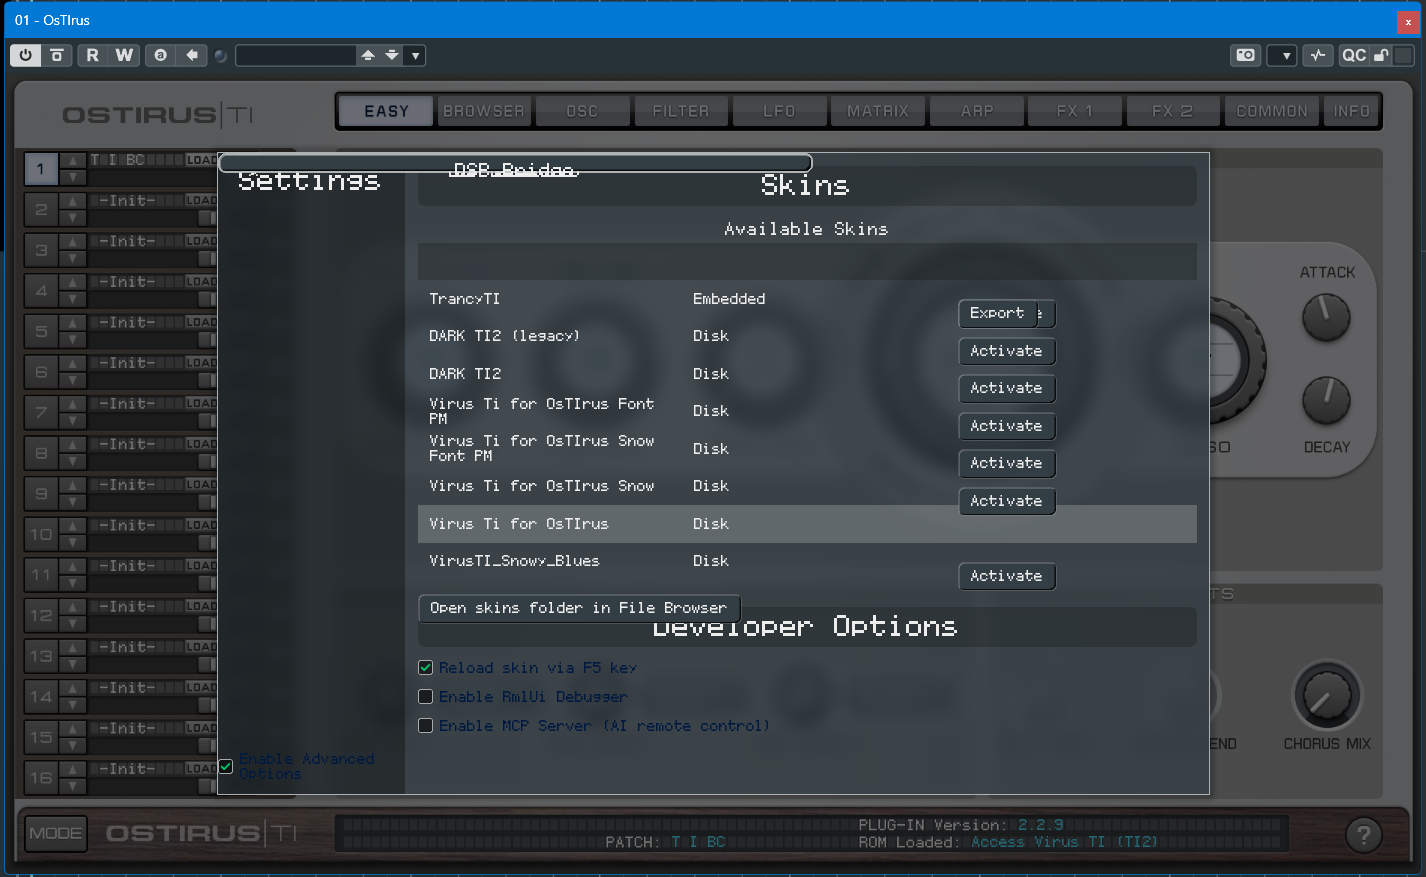Open the FX 1 tab
The height and width of the screenshot is (877, 1426).
pos(1075,111)
